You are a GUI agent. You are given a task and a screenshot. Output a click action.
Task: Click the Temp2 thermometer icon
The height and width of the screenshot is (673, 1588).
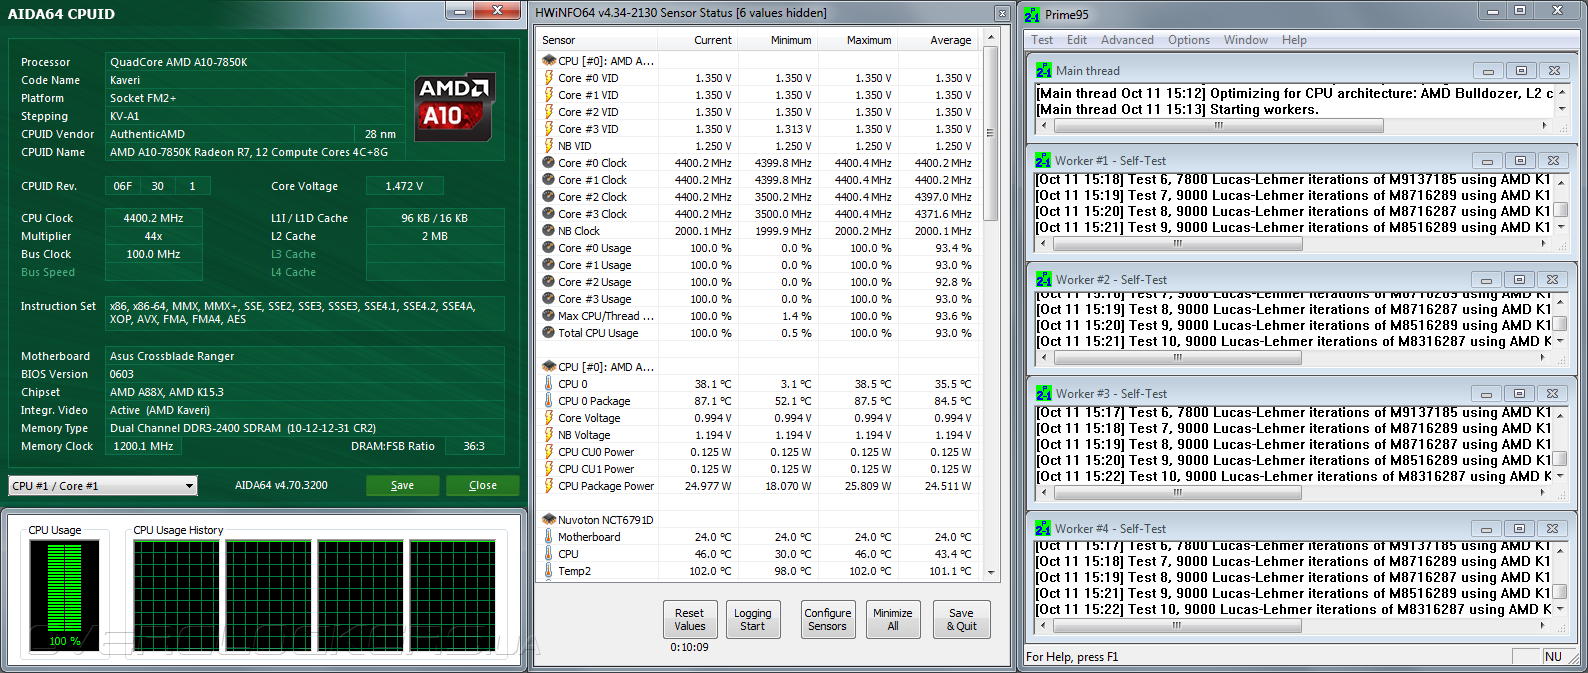pyautogui.click(x=548, y=571)
